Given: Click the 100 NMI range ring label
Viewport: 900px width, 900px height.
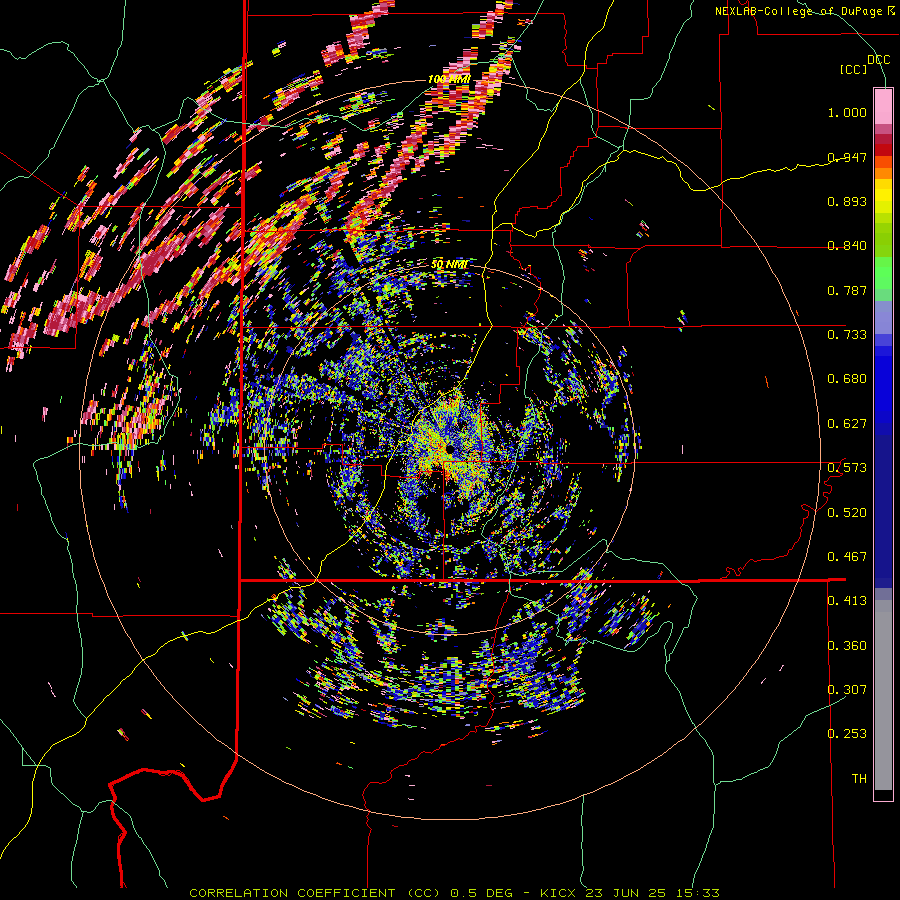Looking at the screenshot, I should tap(449, 79).
